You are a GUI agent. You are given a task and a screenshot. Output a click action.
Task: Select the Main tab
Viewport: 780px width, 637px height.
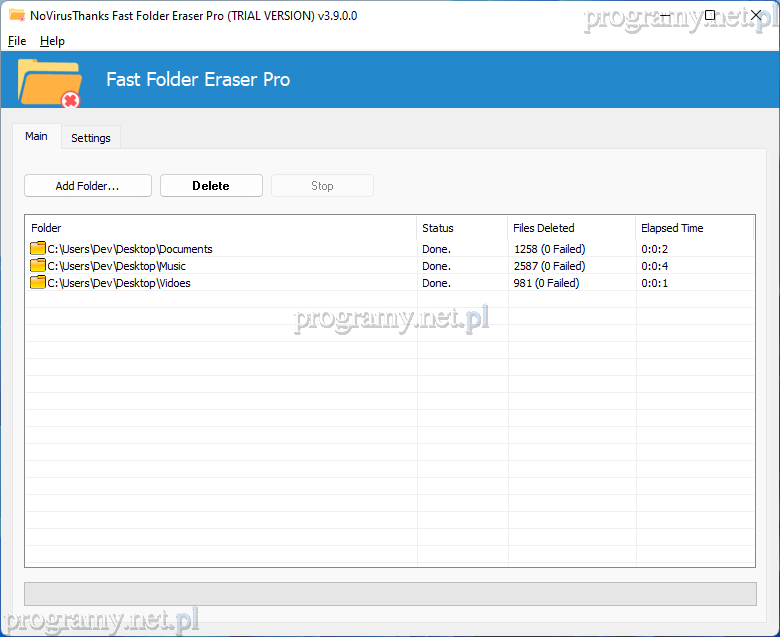tap(36, 136)
